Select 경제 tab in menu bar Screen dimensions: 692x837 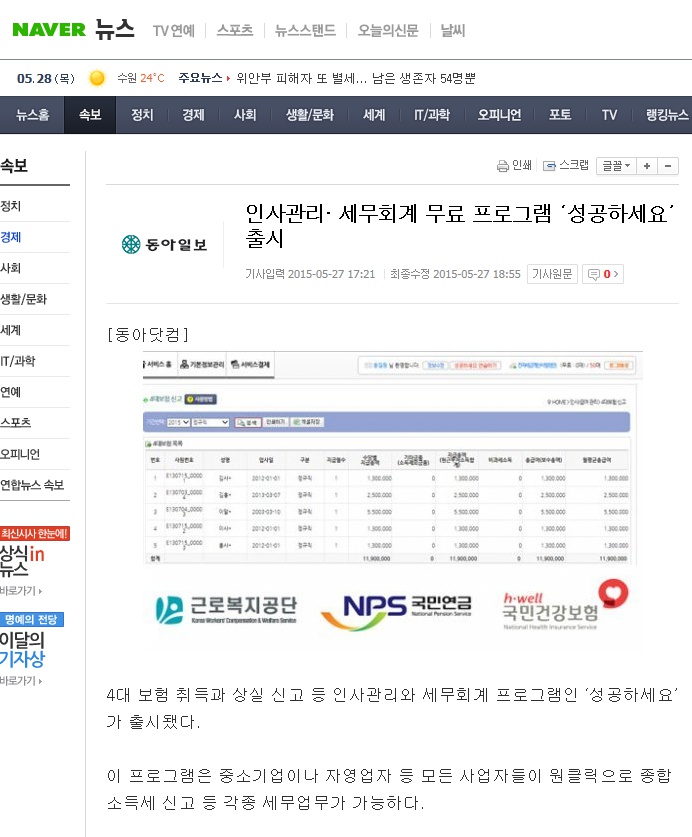[193, 115]
